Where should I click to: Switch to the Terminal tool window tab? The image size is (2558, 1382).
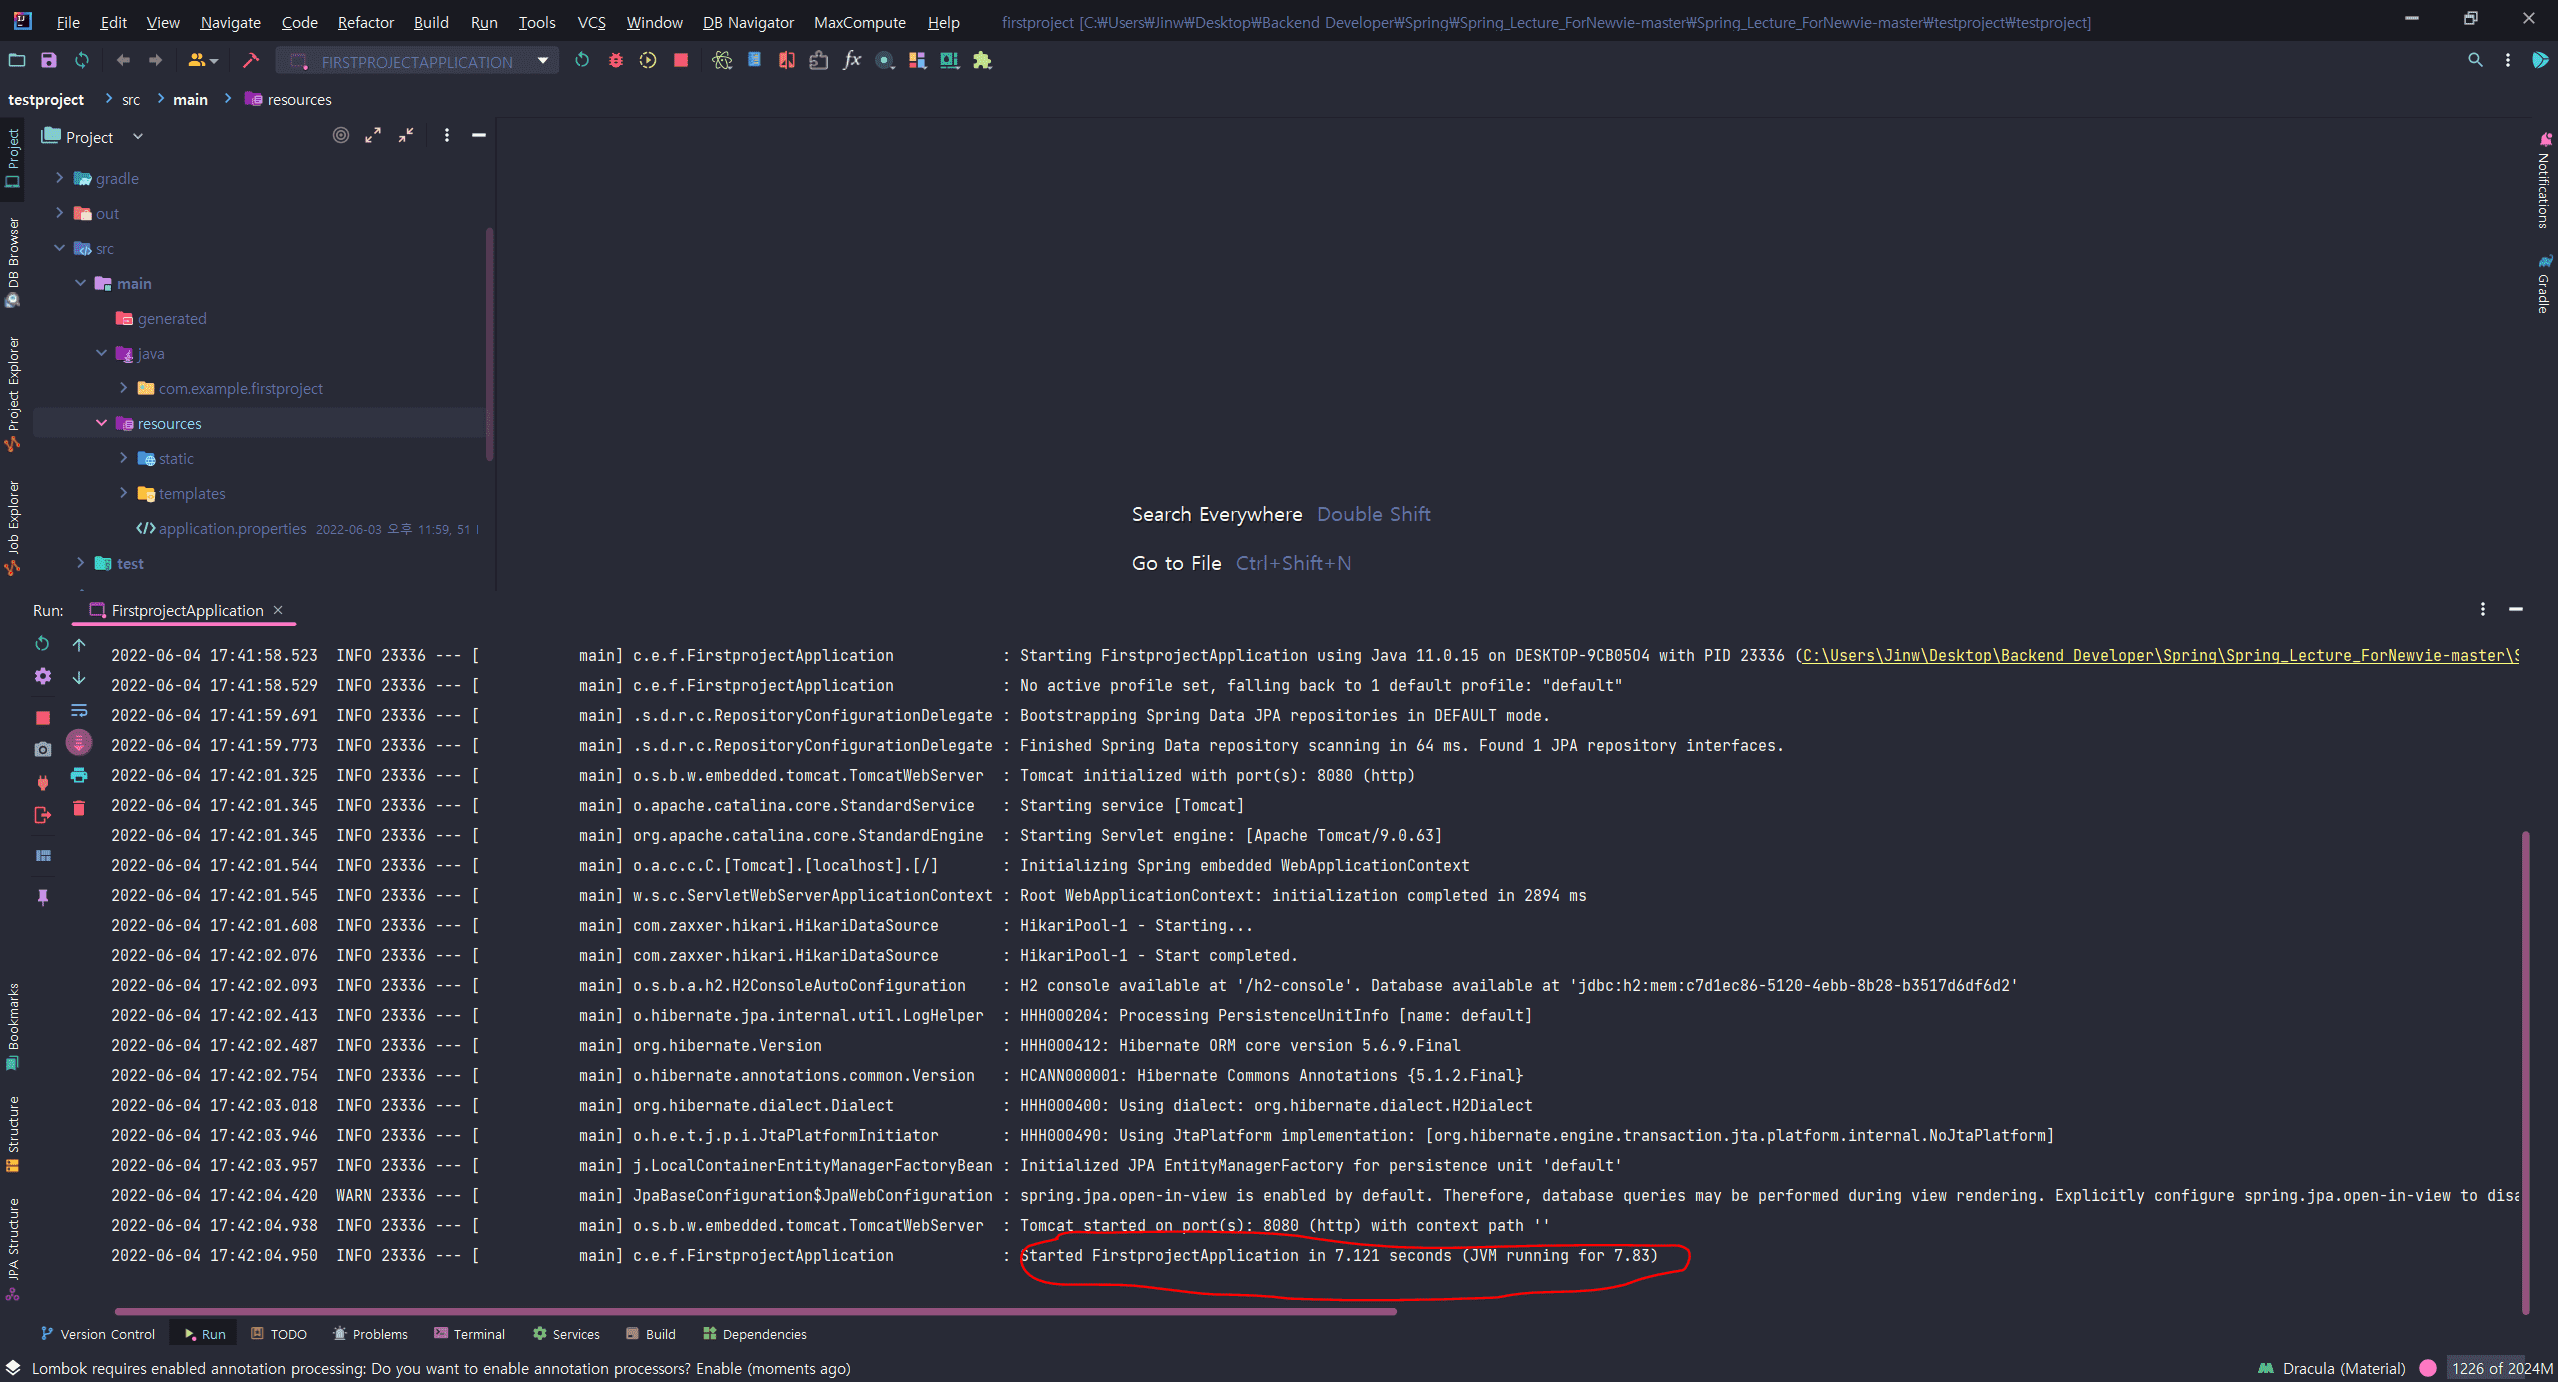pos(469,1334)
